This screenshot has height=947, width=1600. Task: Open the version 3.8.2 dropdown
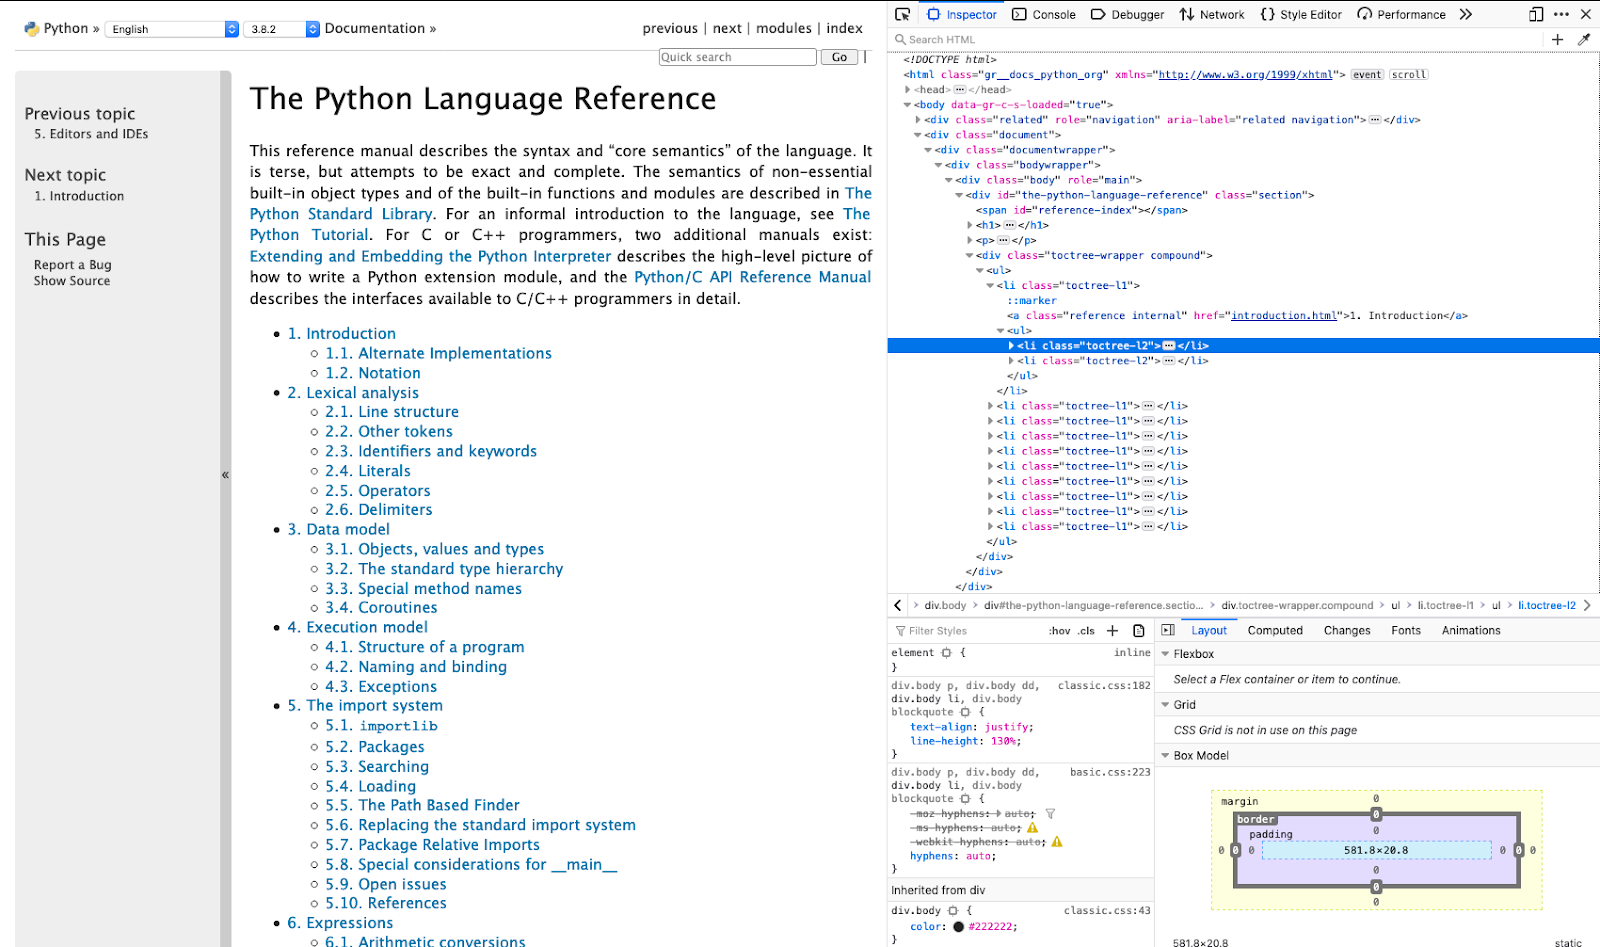283,29
